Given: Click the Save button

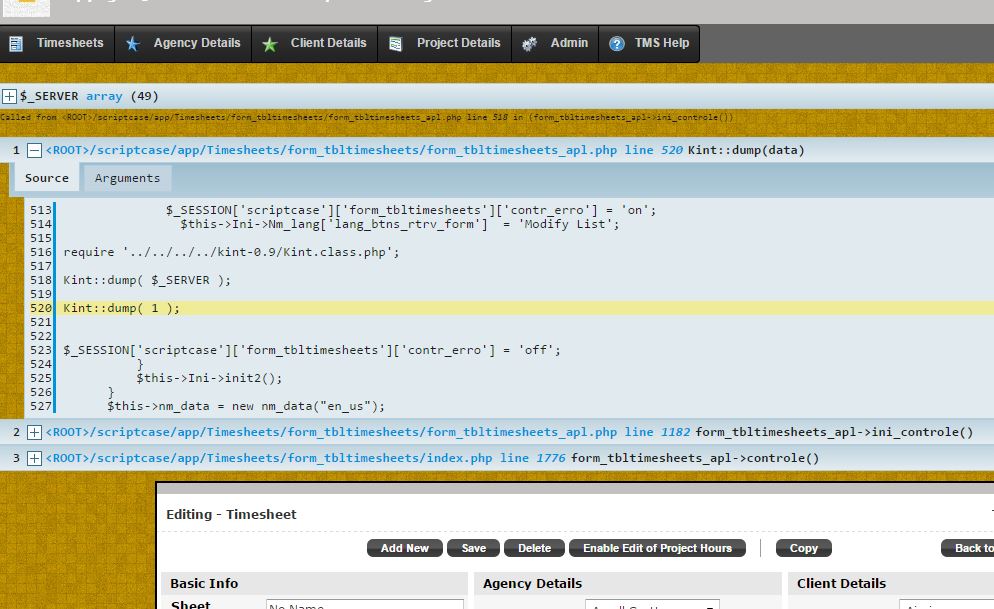Looking at the screenshot, I should click(473, 548).
